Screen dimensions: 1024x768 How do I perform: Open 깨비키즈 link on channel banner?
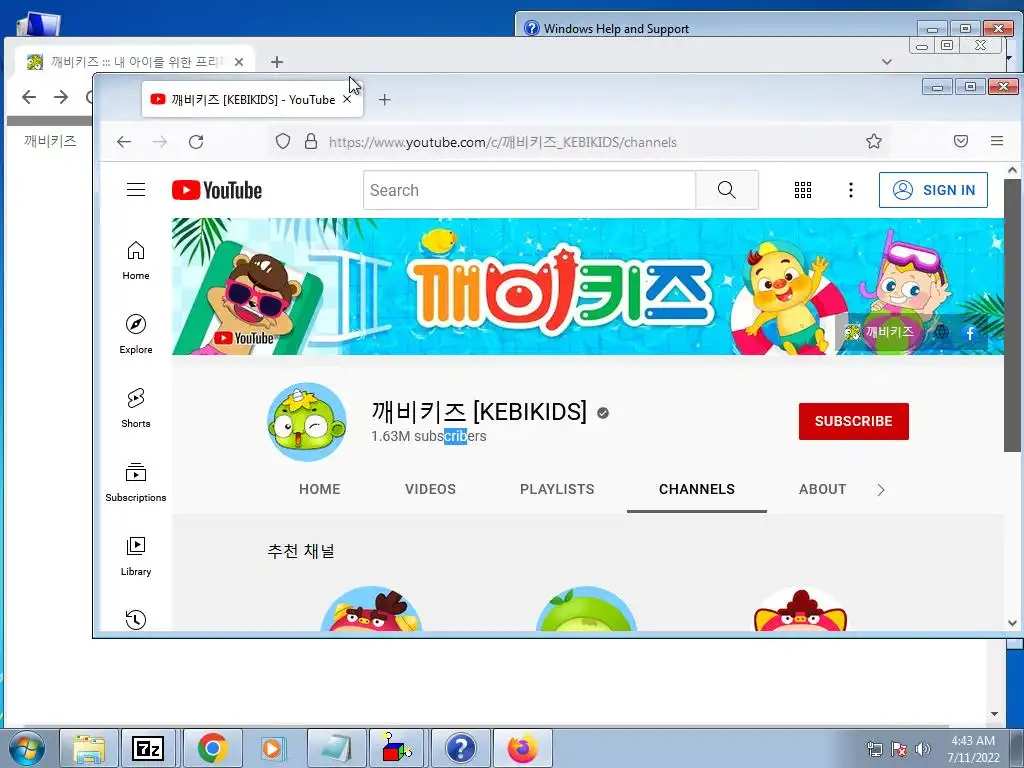[880, 332]
